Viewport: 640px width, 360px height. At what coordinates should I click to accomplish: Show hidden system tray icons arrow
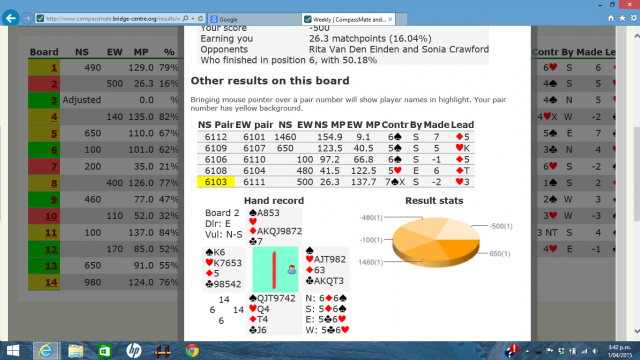coord(527,351)
